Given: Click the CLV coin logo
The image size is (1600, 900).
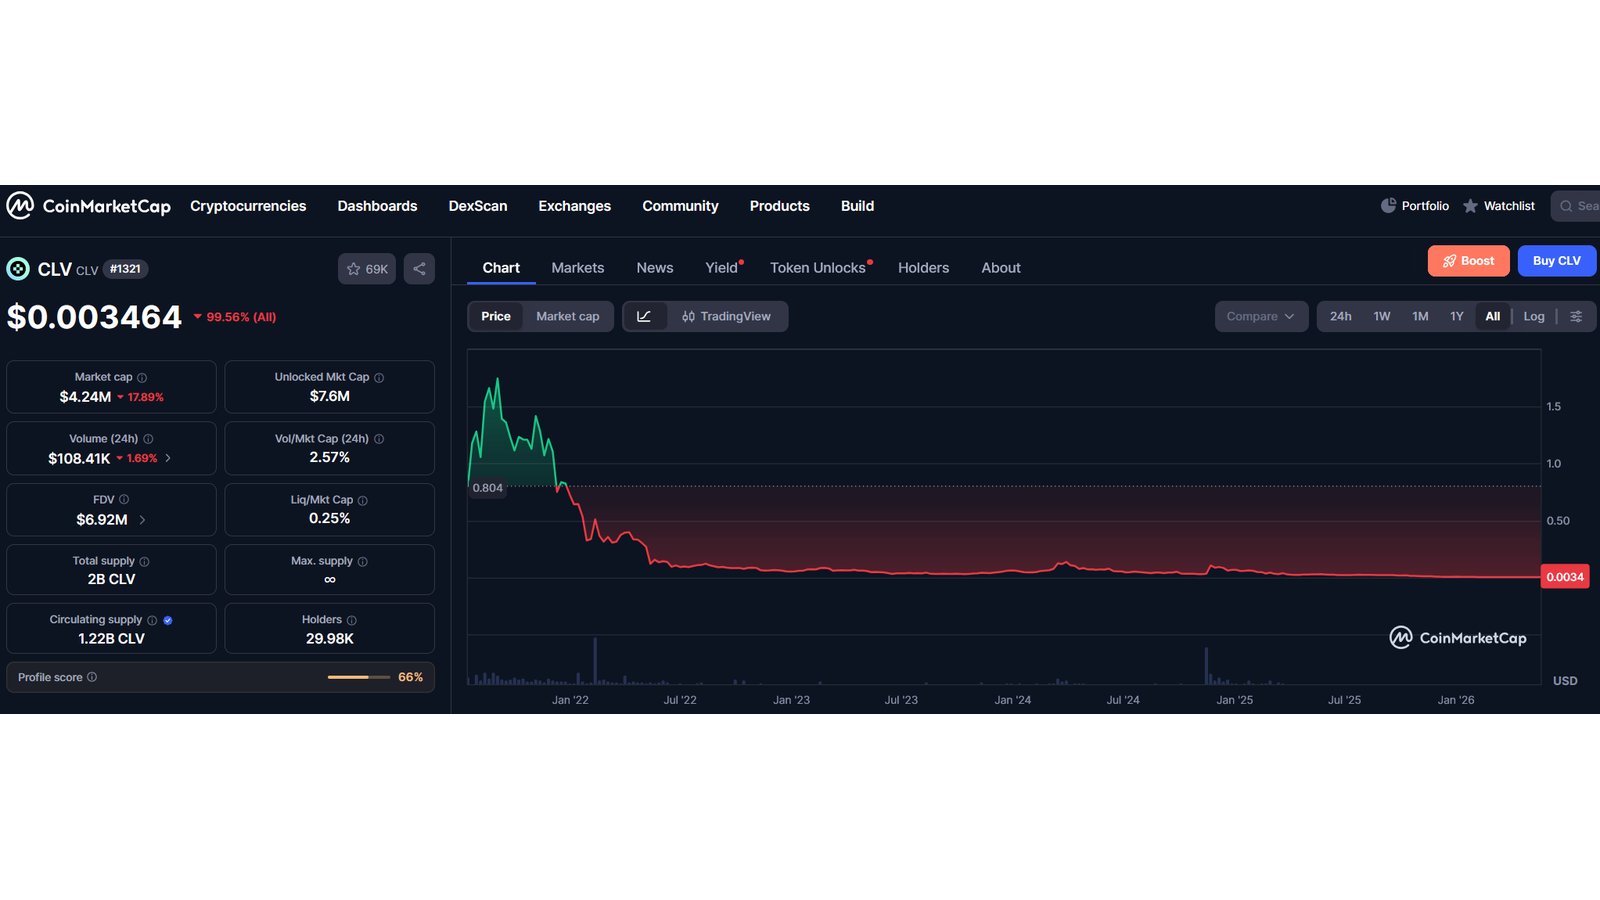Looking at the screenshot, I should 18,269.
